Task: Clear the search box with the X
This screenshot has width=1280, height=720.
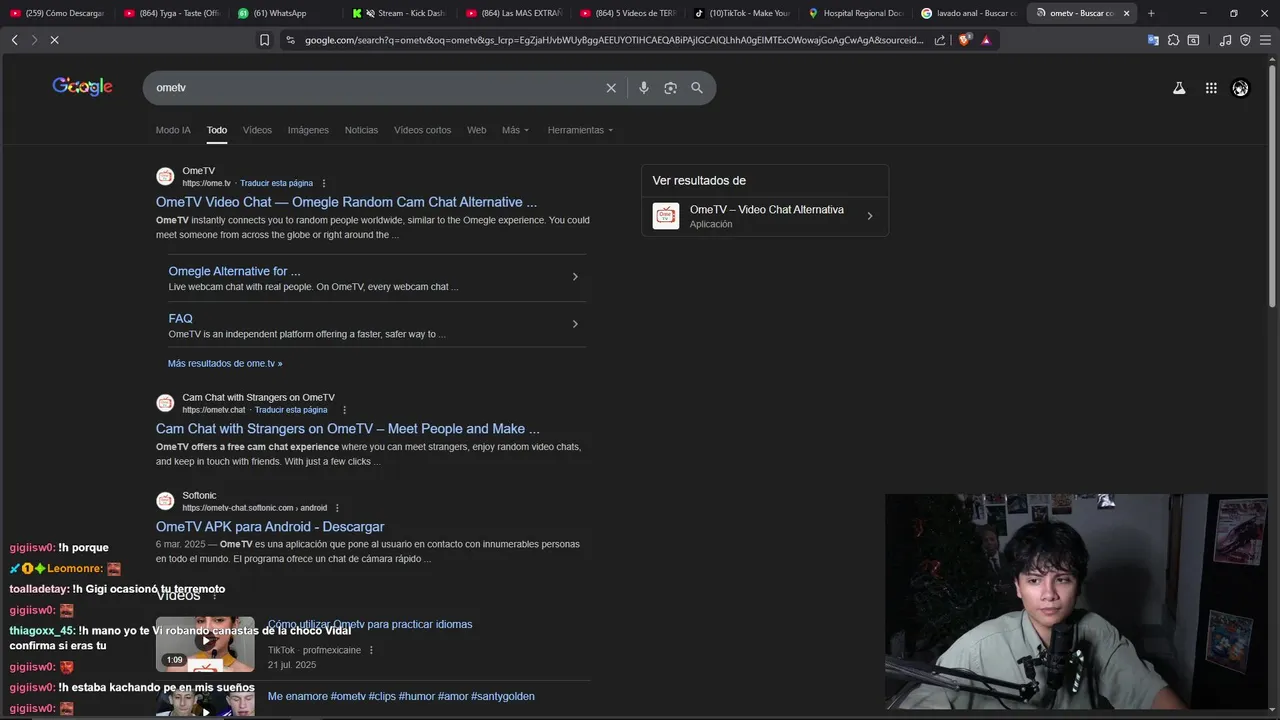Action: click(x=611, y=88)
